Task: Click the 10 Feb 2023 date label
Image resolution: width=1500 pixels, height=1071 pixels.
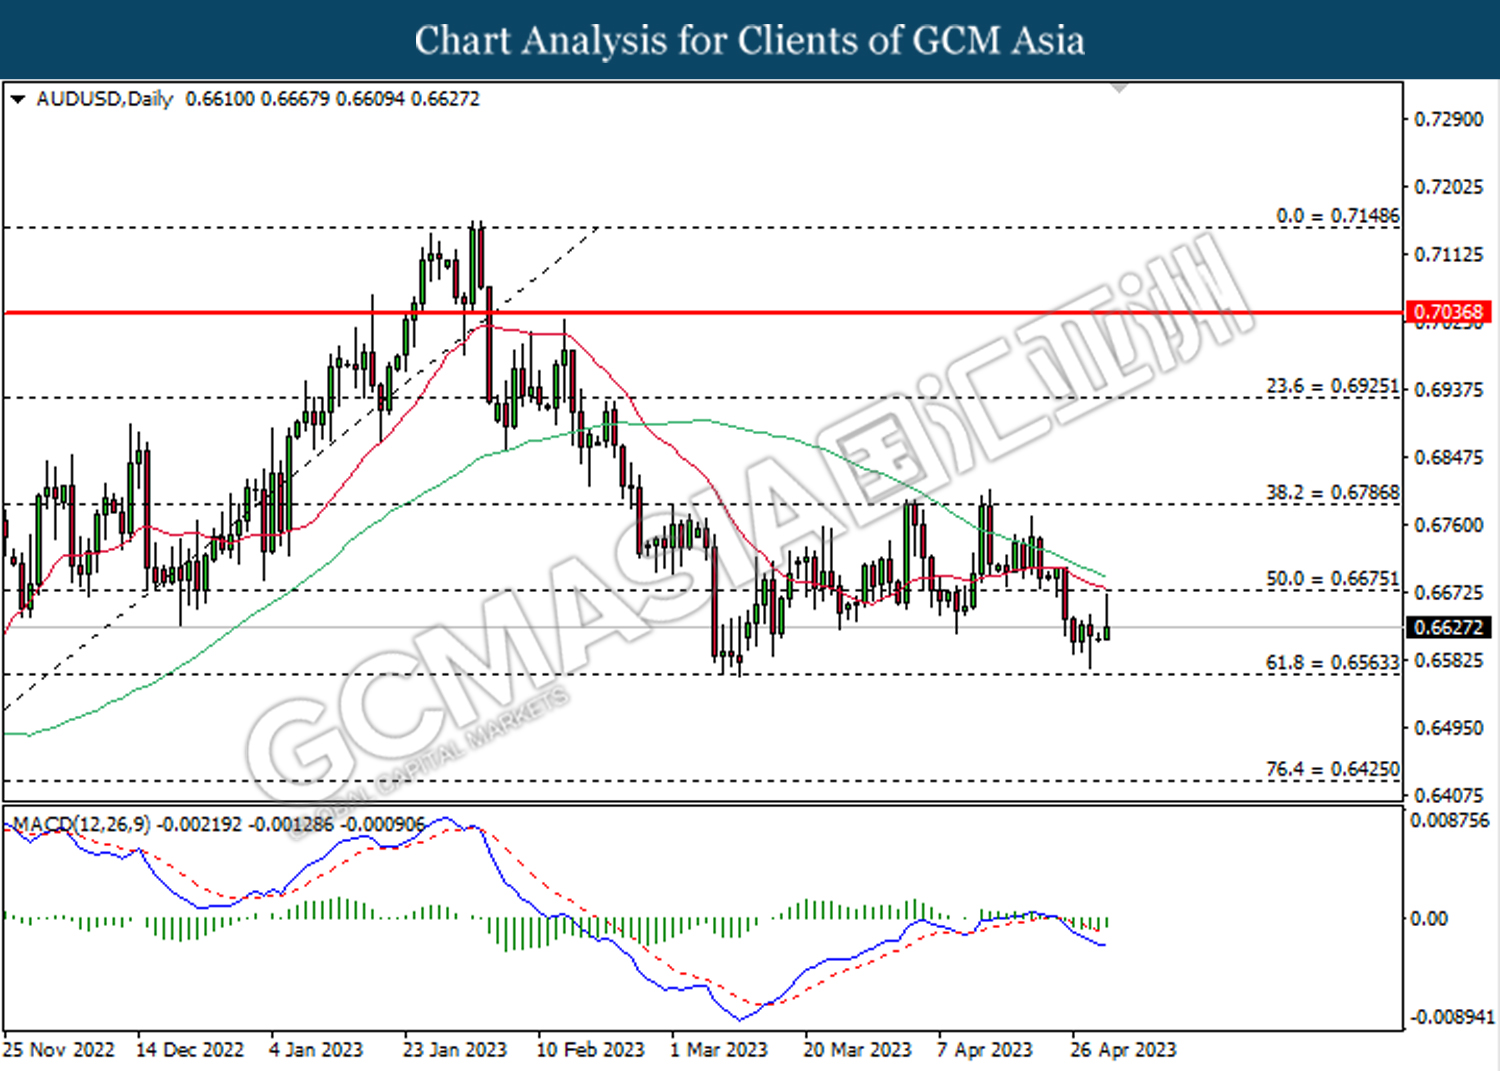Action: point(590,1049)
